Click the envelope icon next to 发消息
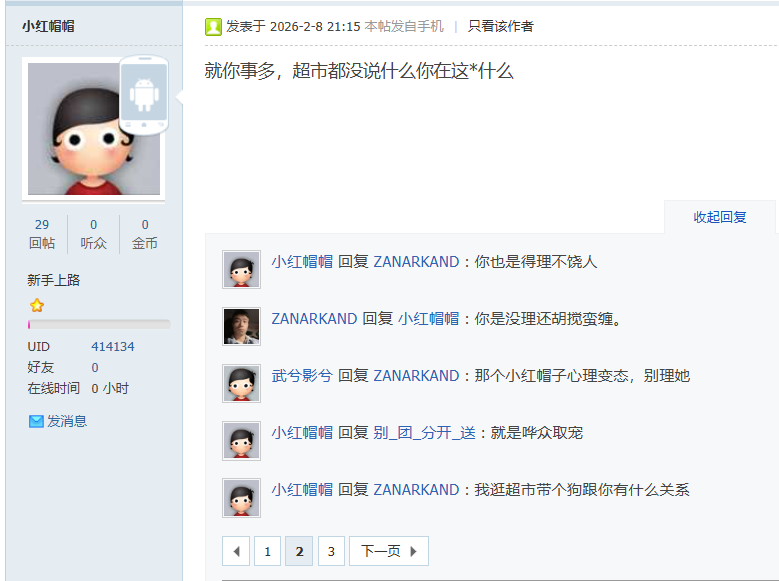Image resolution: width=779 pixels, height=581 pixels. [36, 421]
